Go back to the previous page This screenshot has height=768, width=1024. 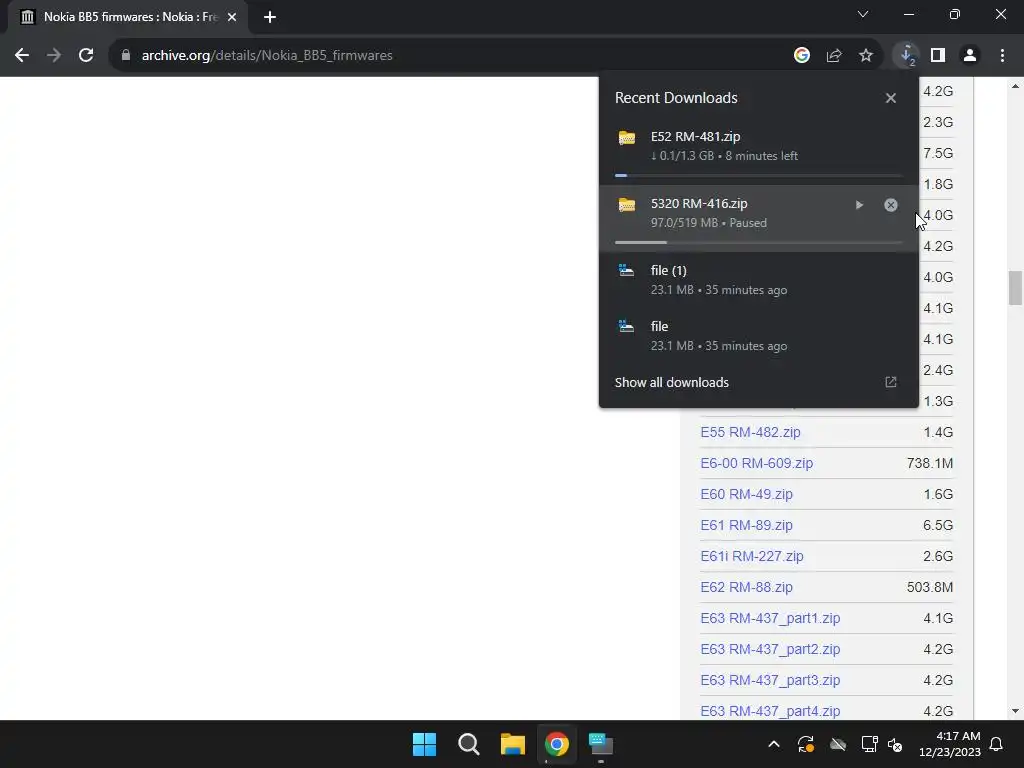pyautogui.click(x=22, y=56)
